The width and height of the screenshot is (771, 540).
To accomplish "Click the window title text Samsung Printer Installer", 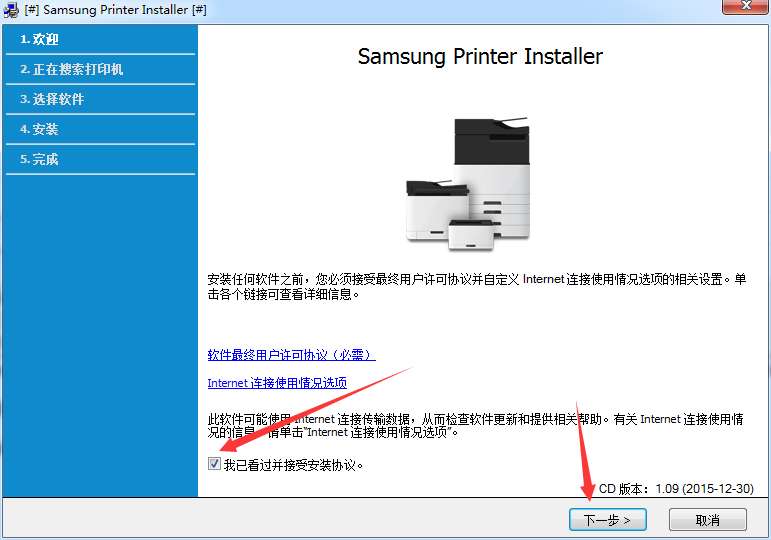I will pyautogui.click(x=116, y=10).
